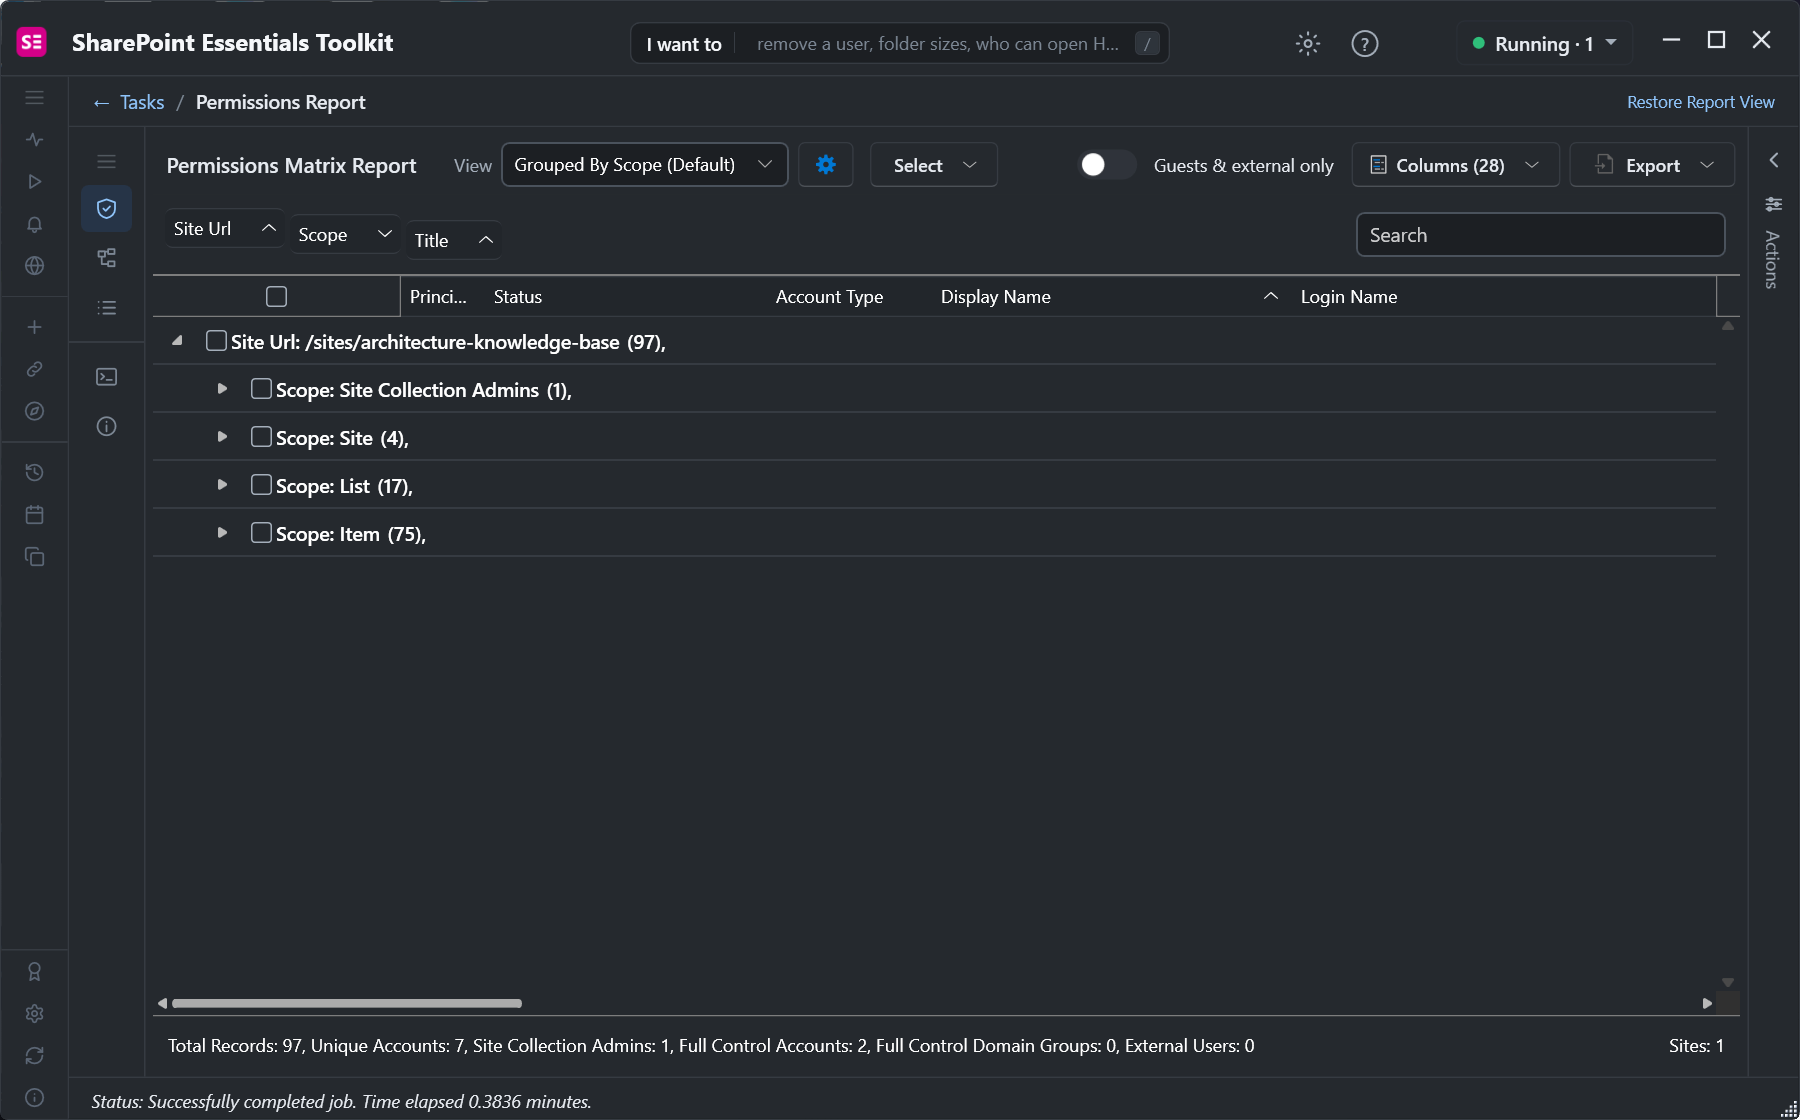The image size is (1800, 1120).
Task: Click the hierarchy tree icon in inner sidebar
Action: point(107,258)
